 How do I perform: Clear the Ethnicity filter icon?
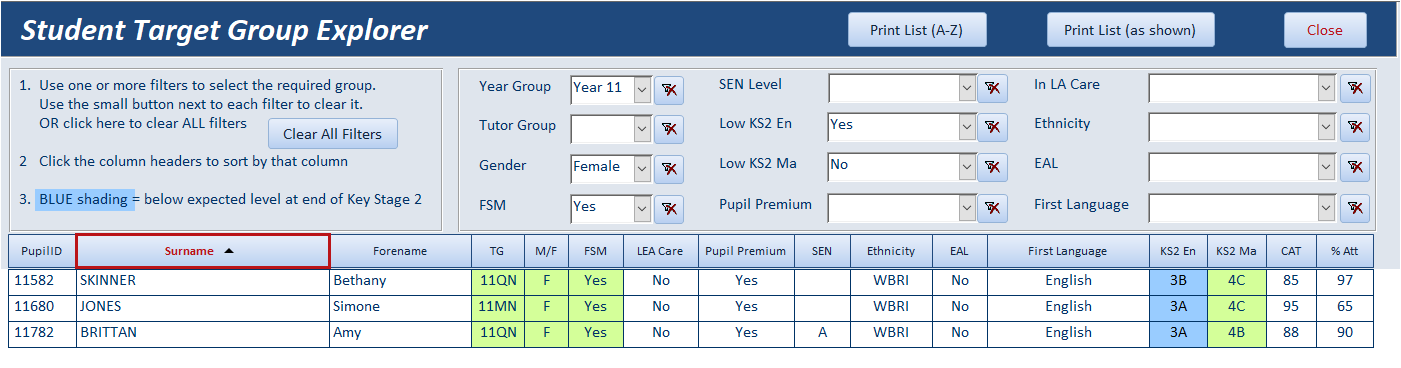tap(1355, 128)
